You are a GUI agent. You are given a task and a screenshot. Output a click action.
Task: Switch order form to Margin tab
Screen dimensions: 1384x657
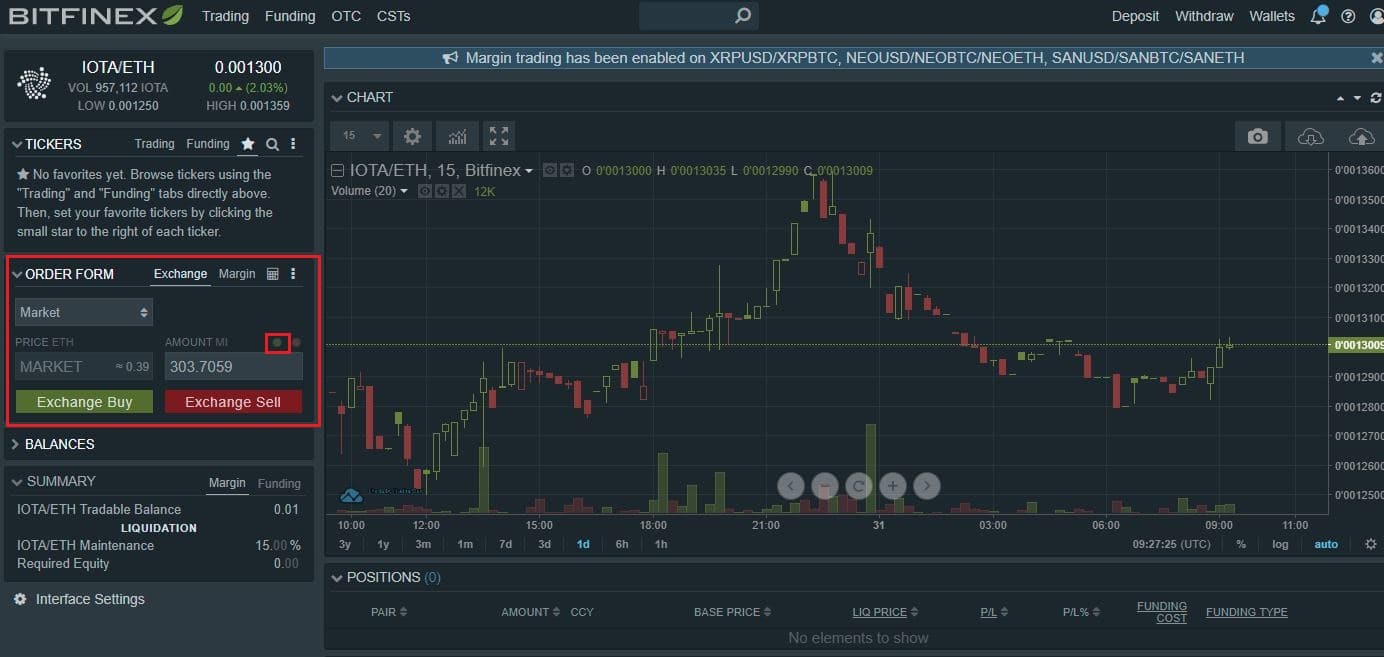[237, 274]
